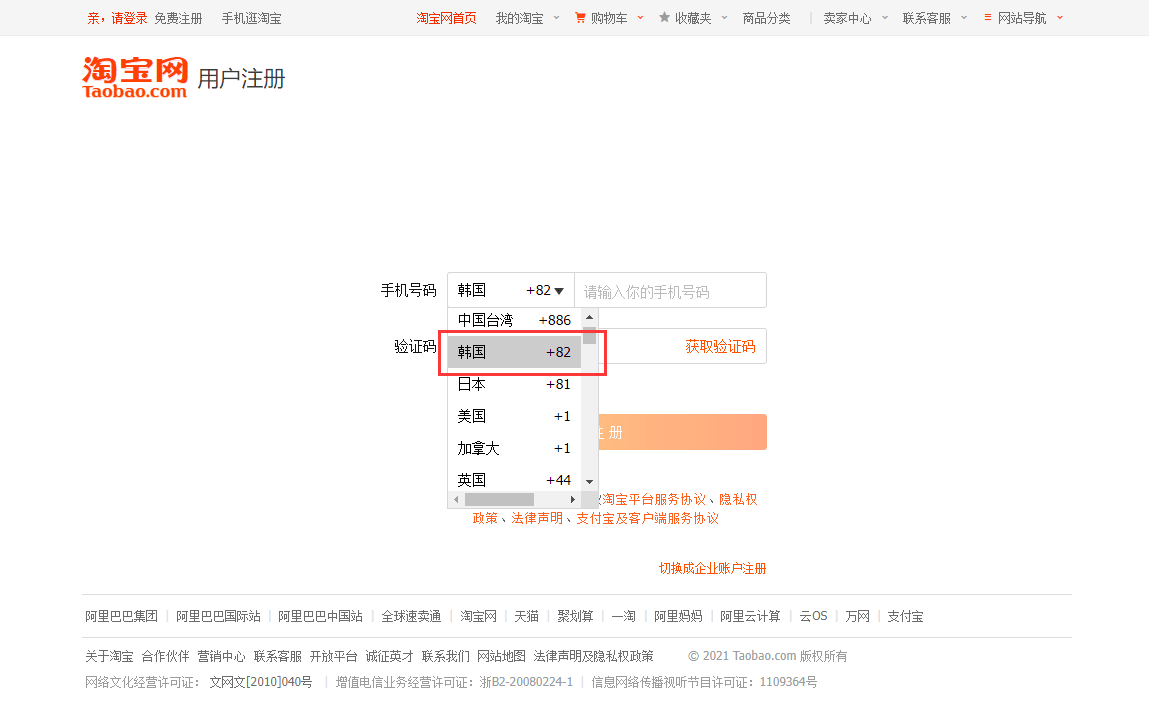Viewport: 1149px width, 727px height.
Task: Open the 商品分类 link
Action: (766, 18)
